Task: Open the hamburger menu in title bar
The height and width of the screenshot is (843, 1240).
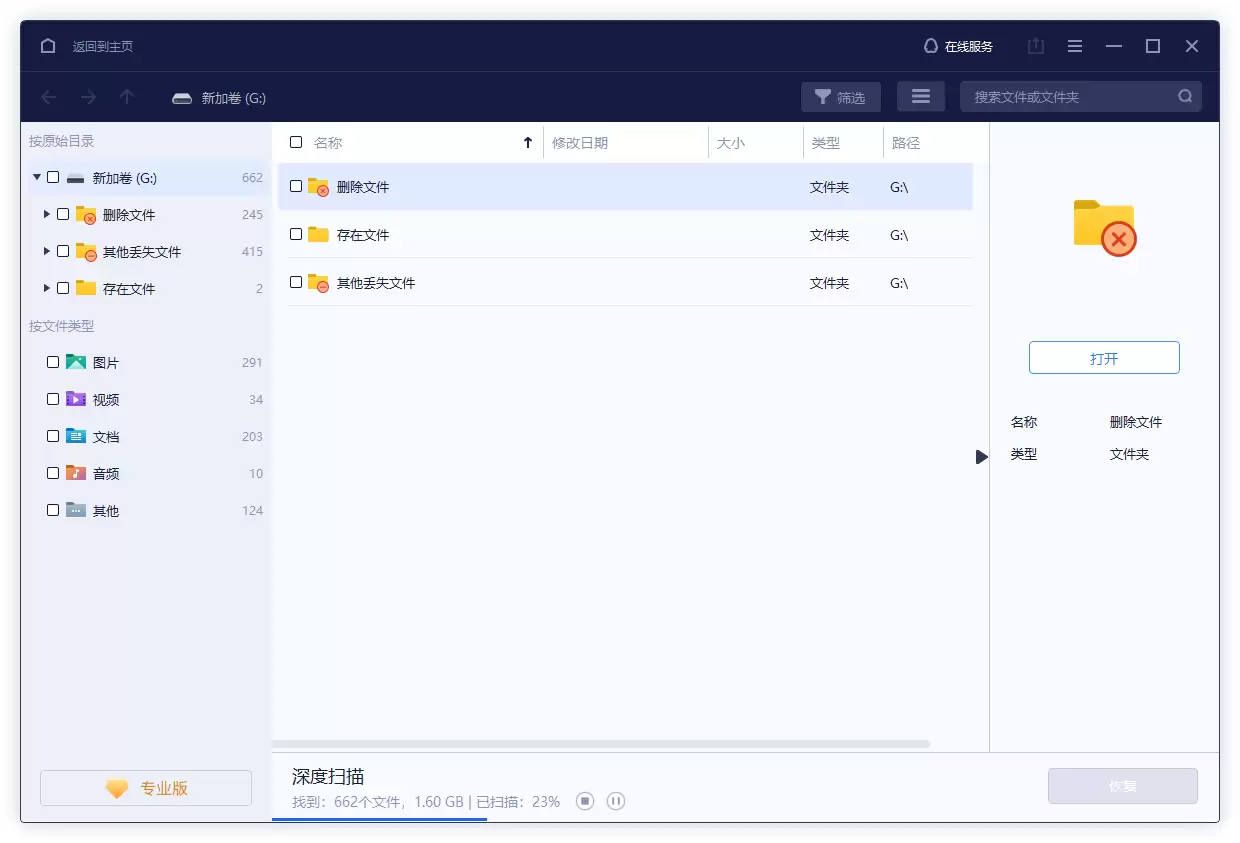Action: click(1075, 46)
